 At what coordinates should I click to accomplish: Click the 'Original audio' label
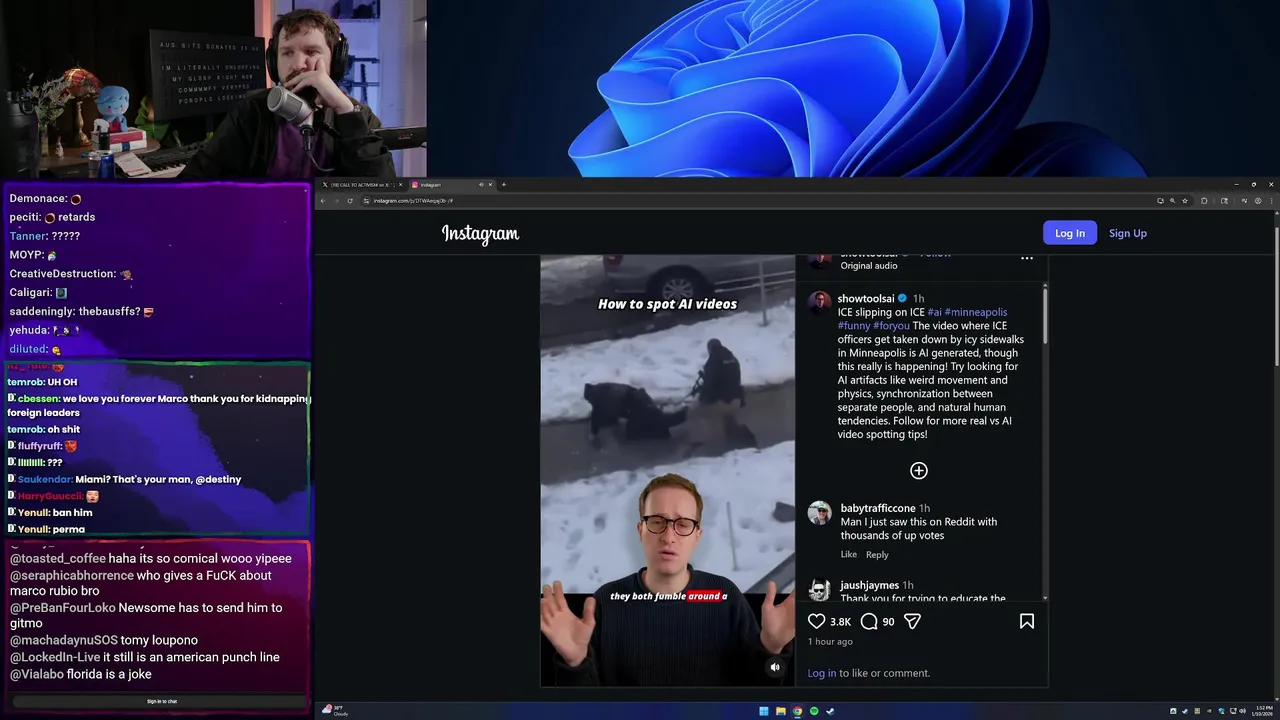tap(869, 266)
